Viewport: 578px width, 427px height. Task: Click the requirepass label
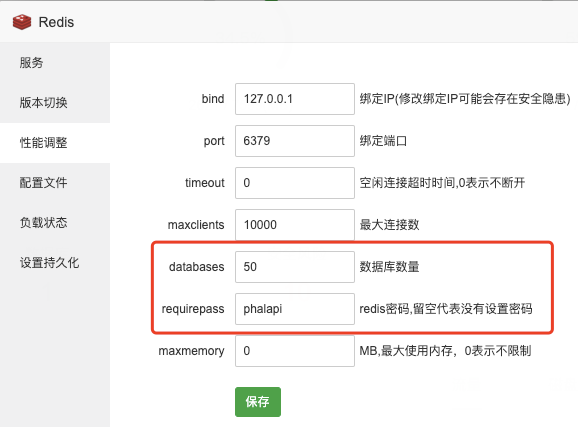[x=193, y=309]
